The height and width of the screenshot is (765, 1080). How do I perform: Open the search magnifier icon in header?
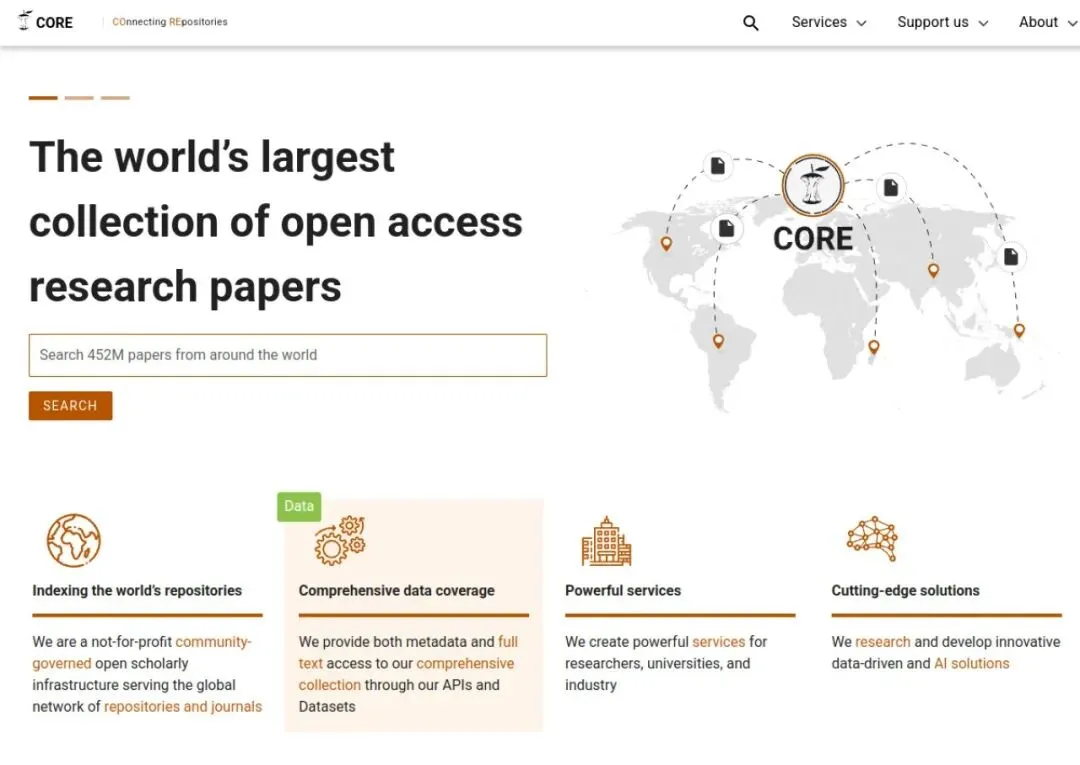pos(751,23)
